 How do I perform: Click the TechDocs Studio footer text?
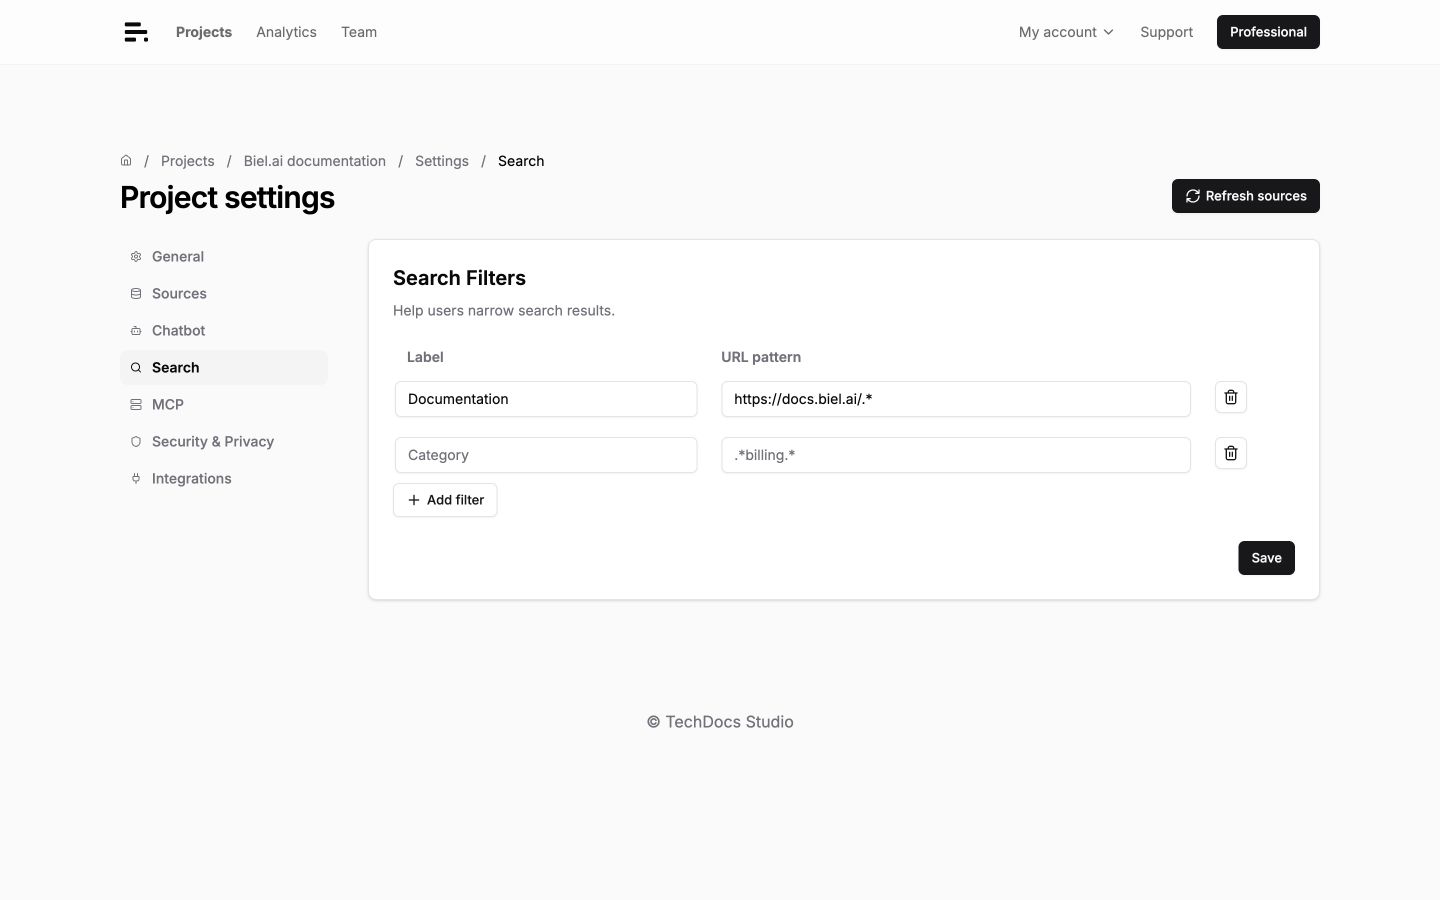pyautogui.click(x=720, y=722)
